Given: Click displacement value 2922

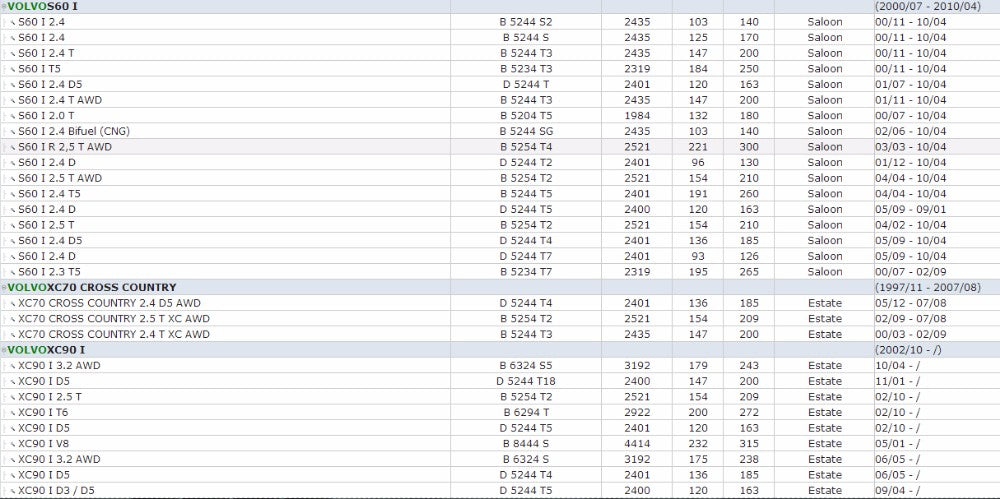Looking at the screenshot, I should (637, 413).
